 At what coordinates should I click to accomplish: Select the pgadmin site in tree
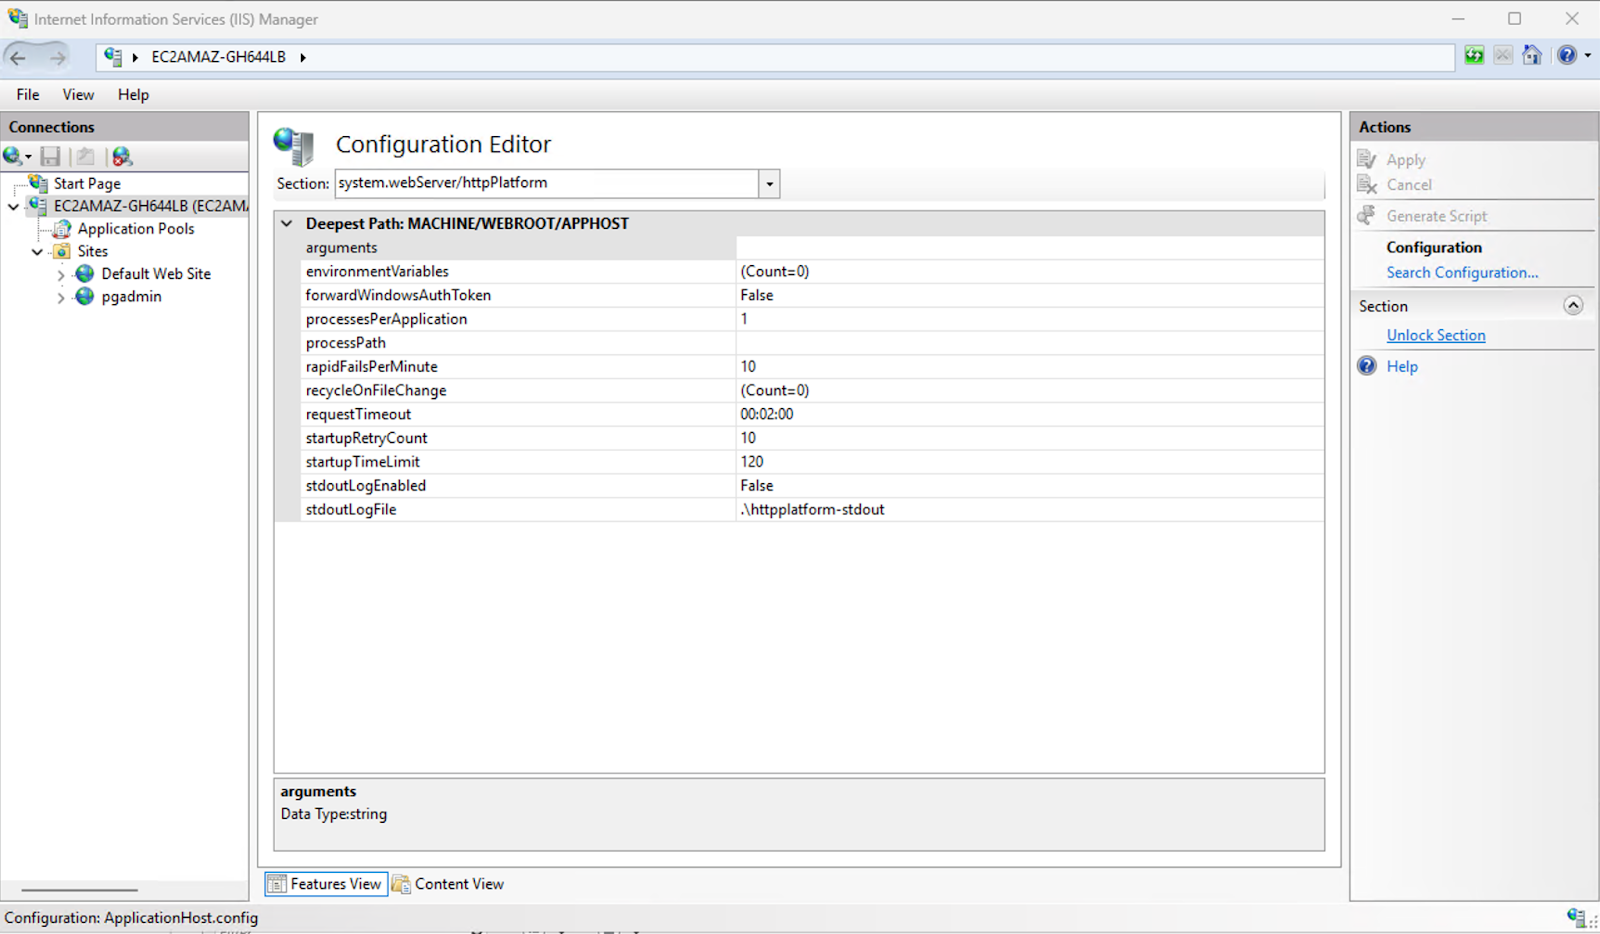tap(131, 297)
